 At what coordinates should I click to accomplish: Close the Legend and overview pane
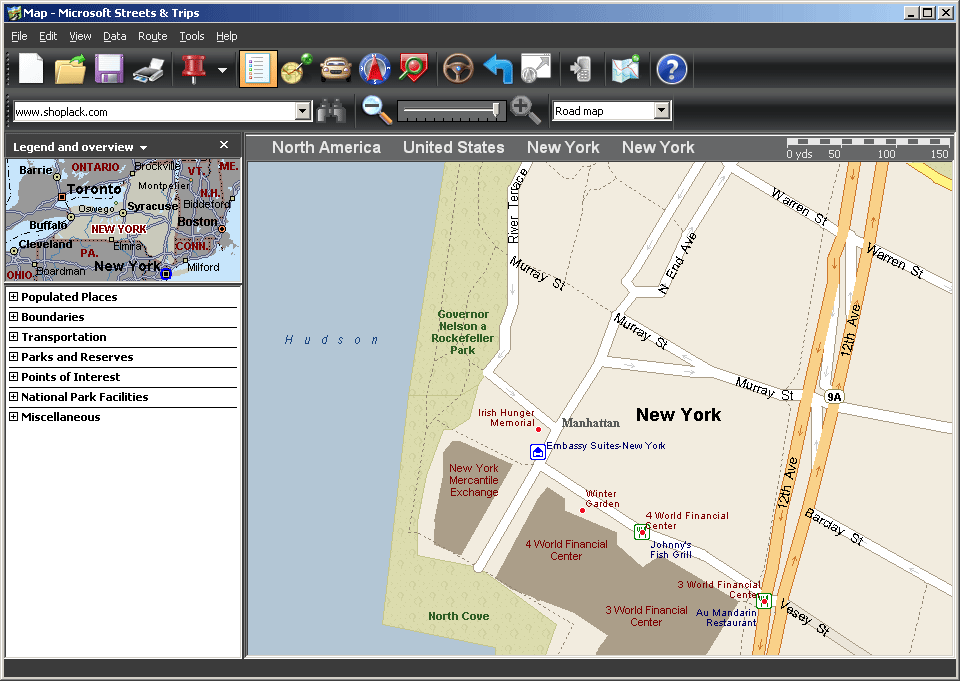click(224, 145)
